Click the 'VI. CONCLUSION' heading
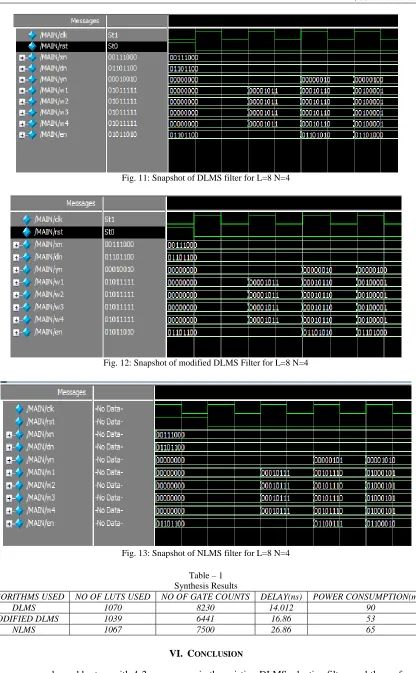Image resolution: width=416 pixels, height=673 pixels. 206,654
